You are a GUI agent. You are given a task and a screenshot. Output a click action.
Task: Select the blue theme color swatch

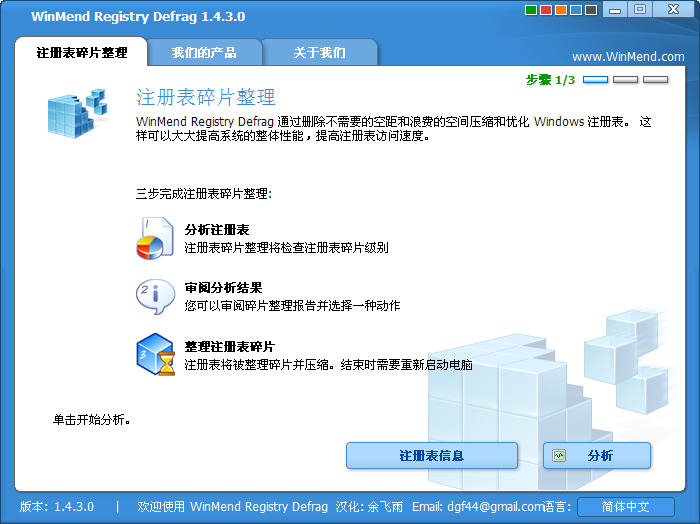[x=576, y=10]
